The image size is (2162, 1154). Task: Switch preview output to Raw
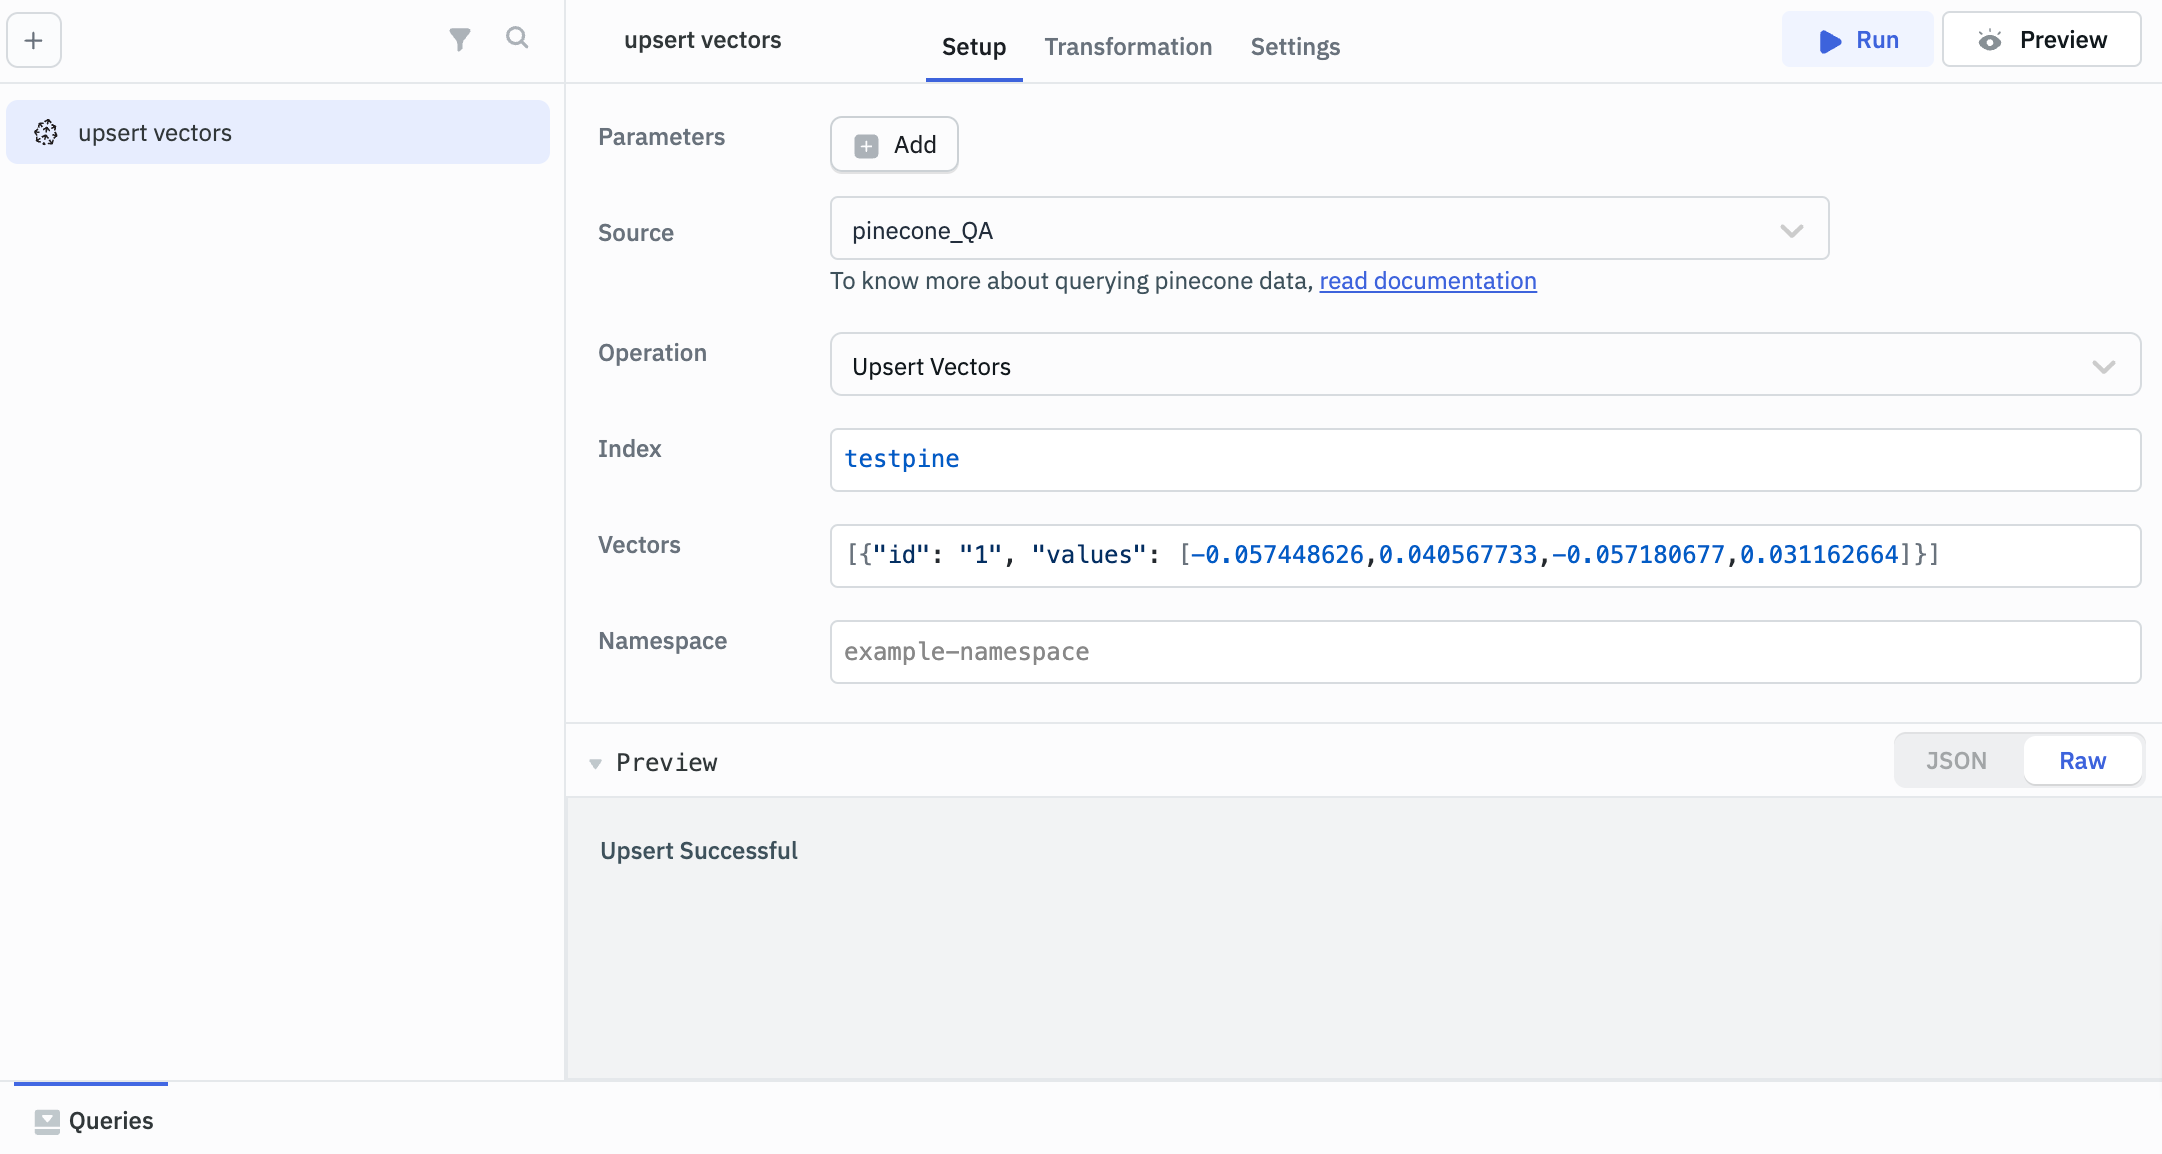(2082, 761)
